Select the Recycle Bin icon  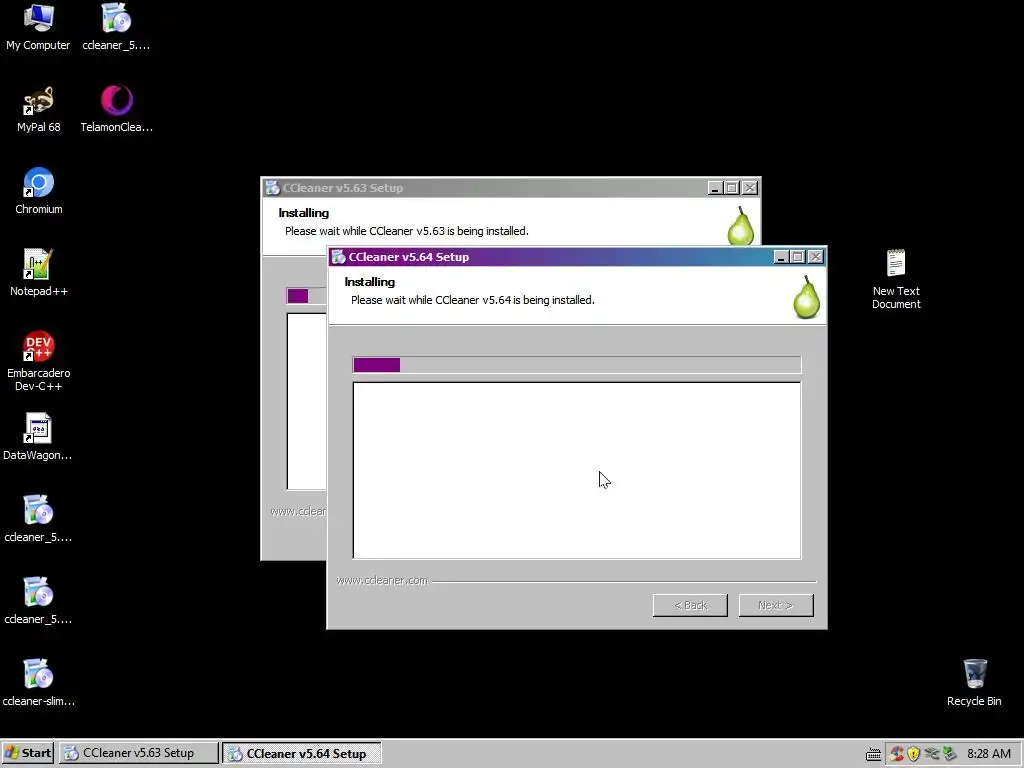coord(974,674)
